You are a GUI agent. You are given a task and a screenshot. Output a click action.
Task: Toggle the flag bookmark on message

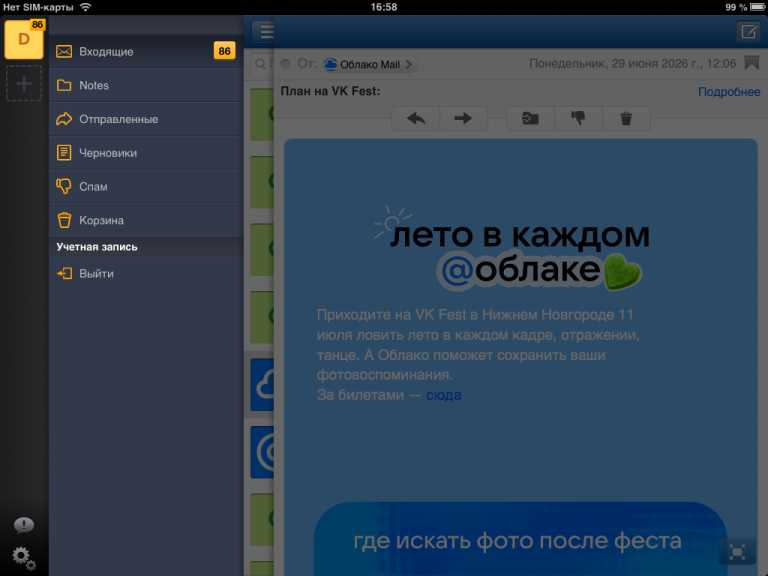click(751, 63)
